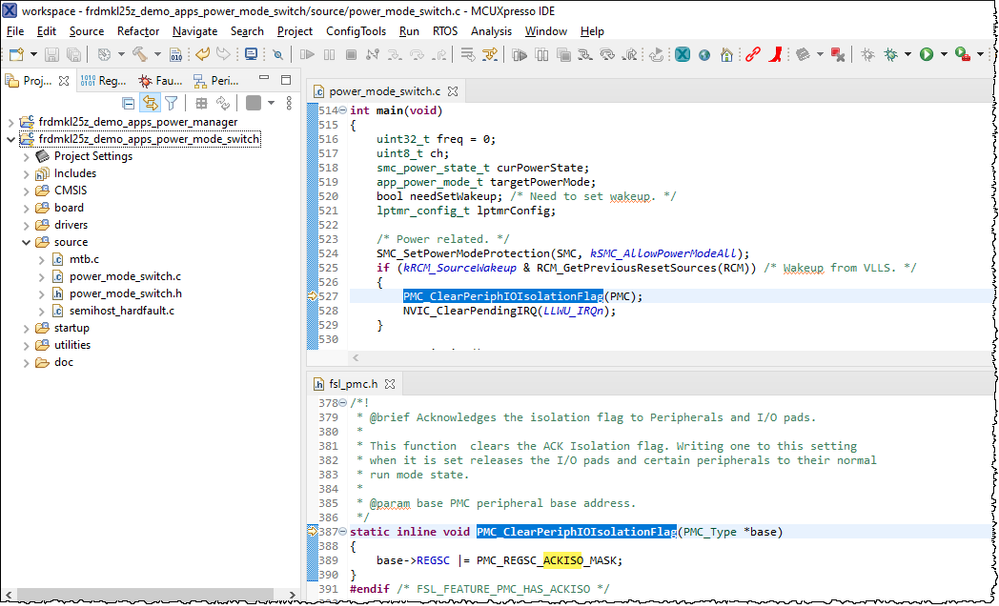Click the Save All icon
The width and height of the screenshot is (999, 606).
[73, 55]
